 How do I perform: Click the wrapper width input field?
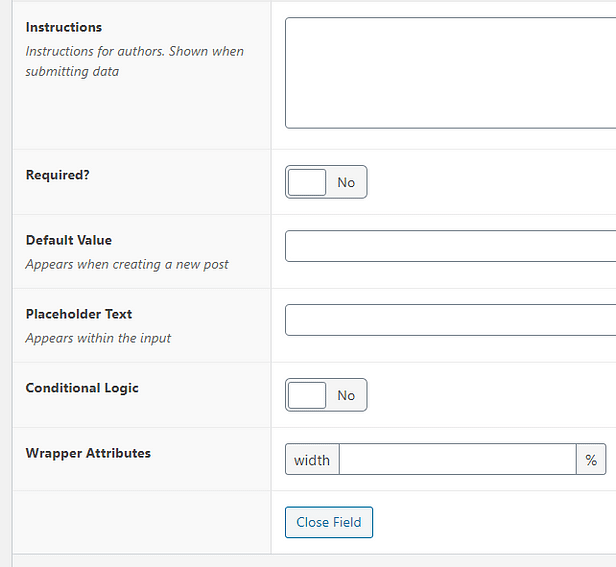(x=457, y=460)
